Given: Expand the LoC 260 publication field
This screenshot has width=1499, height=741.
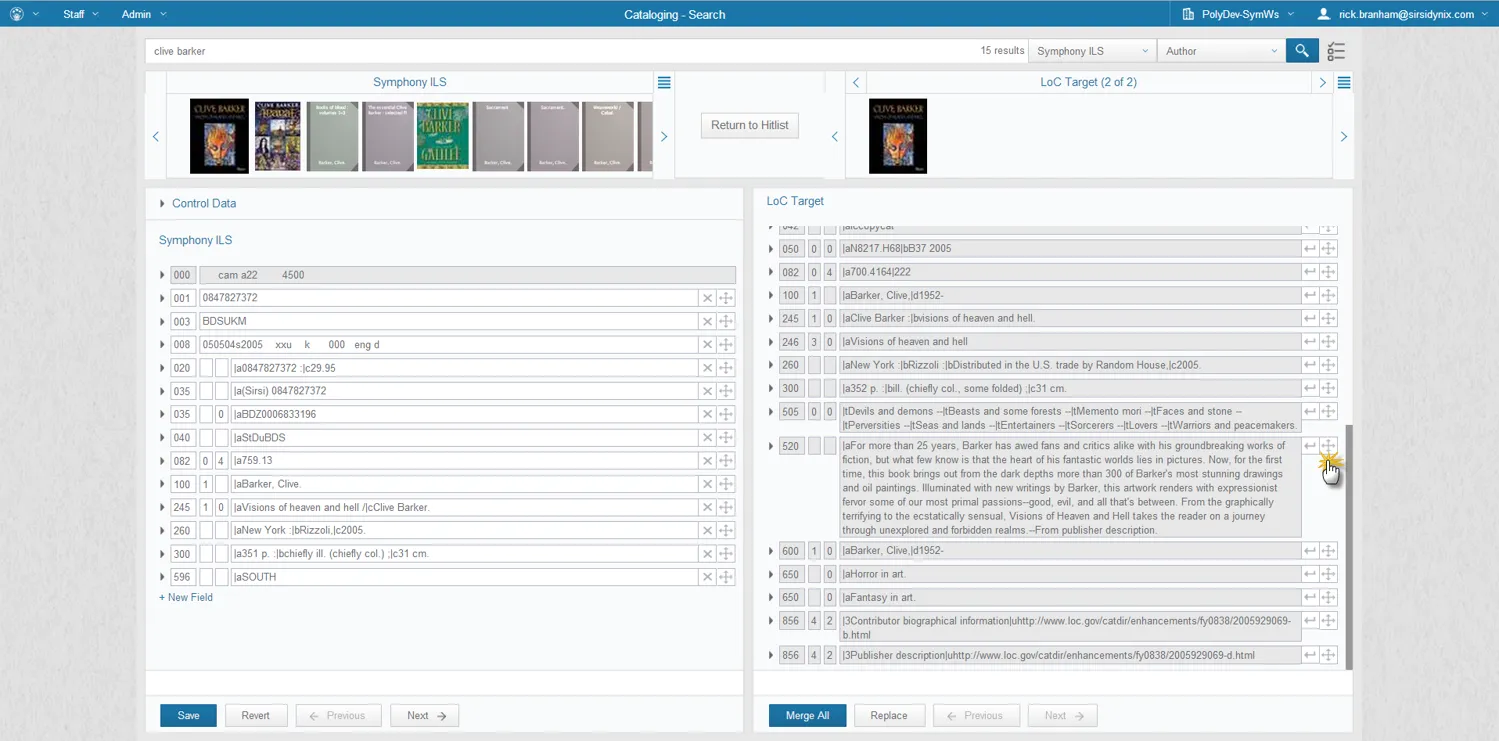Looking at the screenshot, I should (x=771, y=365).
